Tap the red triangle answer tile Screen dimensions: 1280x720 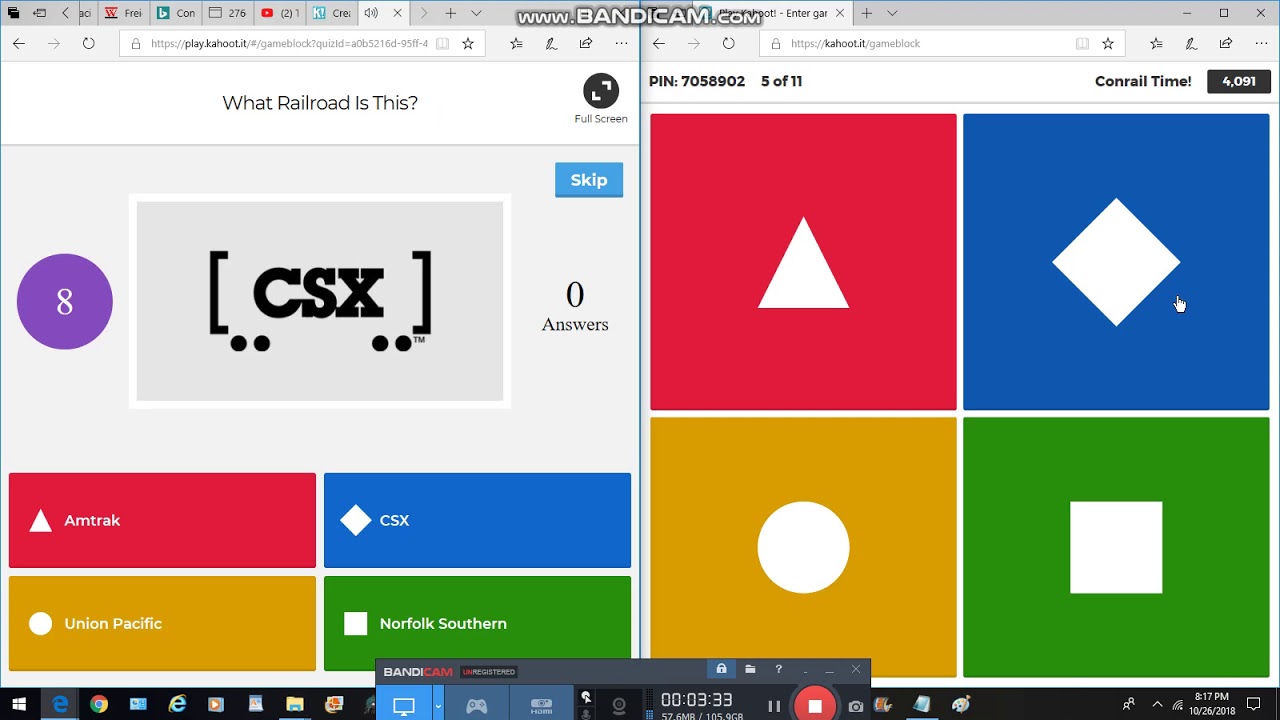point(803,262)
